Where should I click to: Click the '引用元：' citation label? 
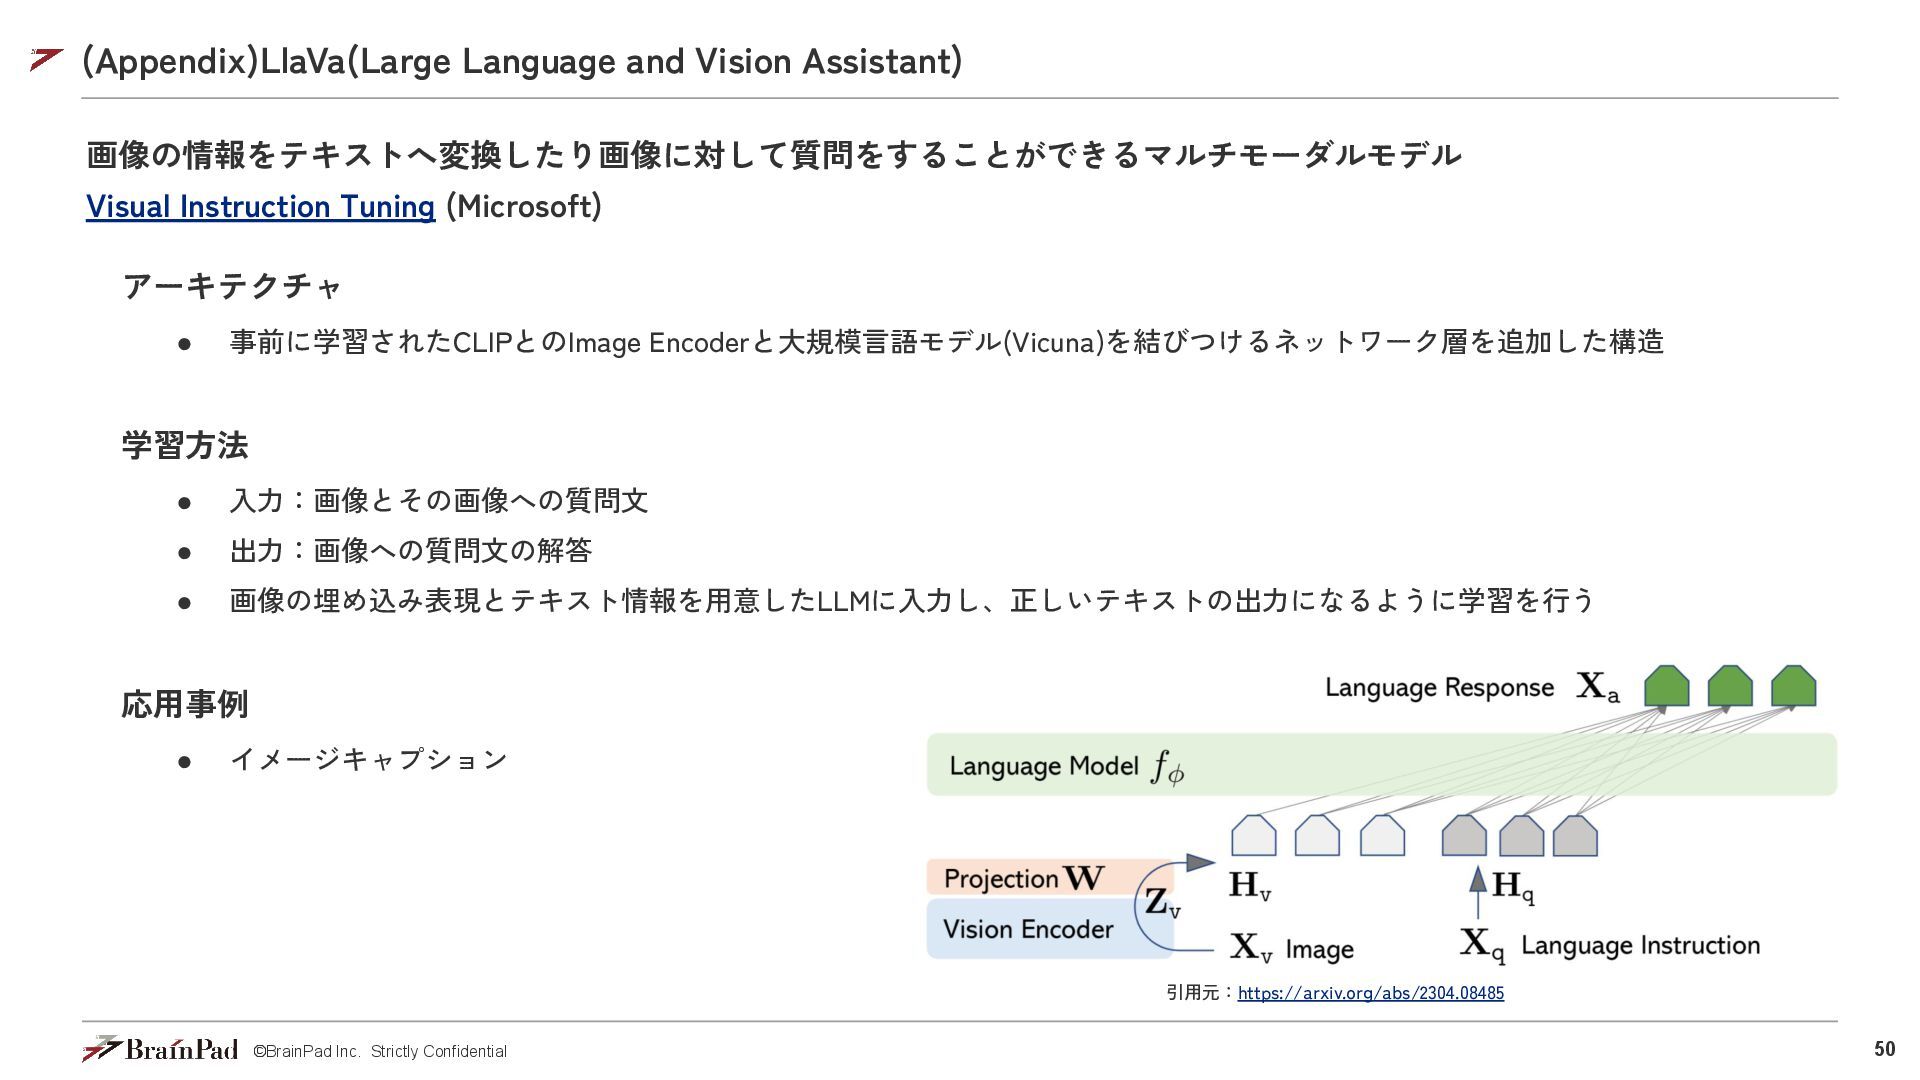(x=1201, y=993)
